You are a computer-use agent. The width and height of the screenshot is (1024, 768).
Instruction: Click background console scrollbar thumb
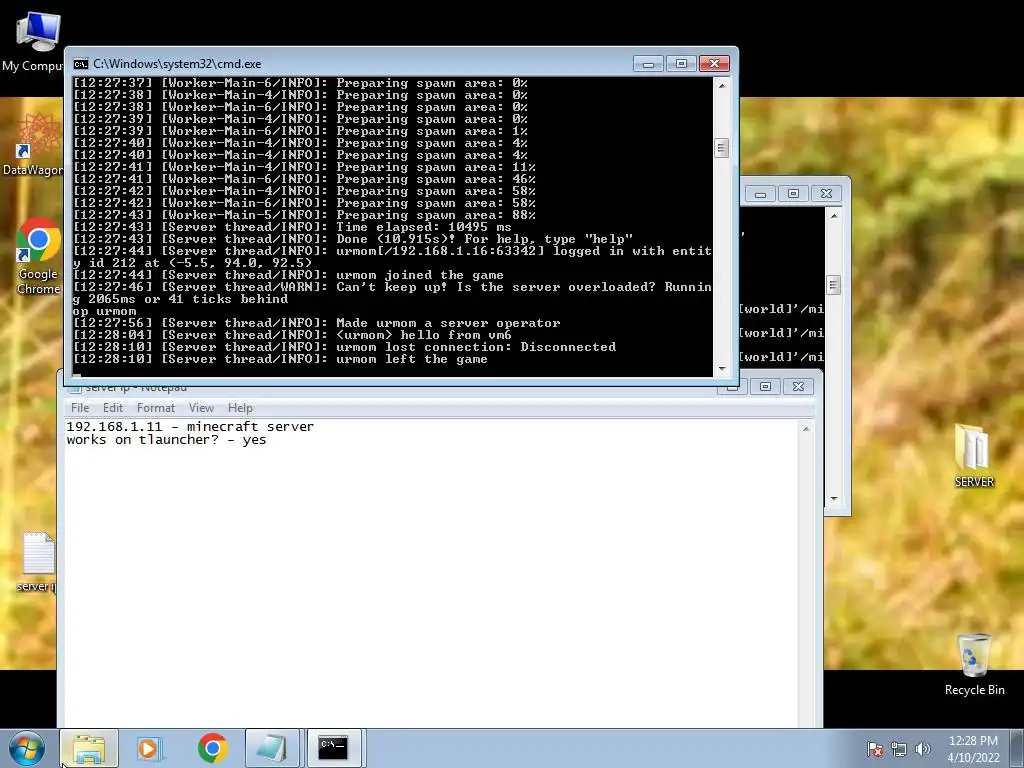[x=834, y=285]
